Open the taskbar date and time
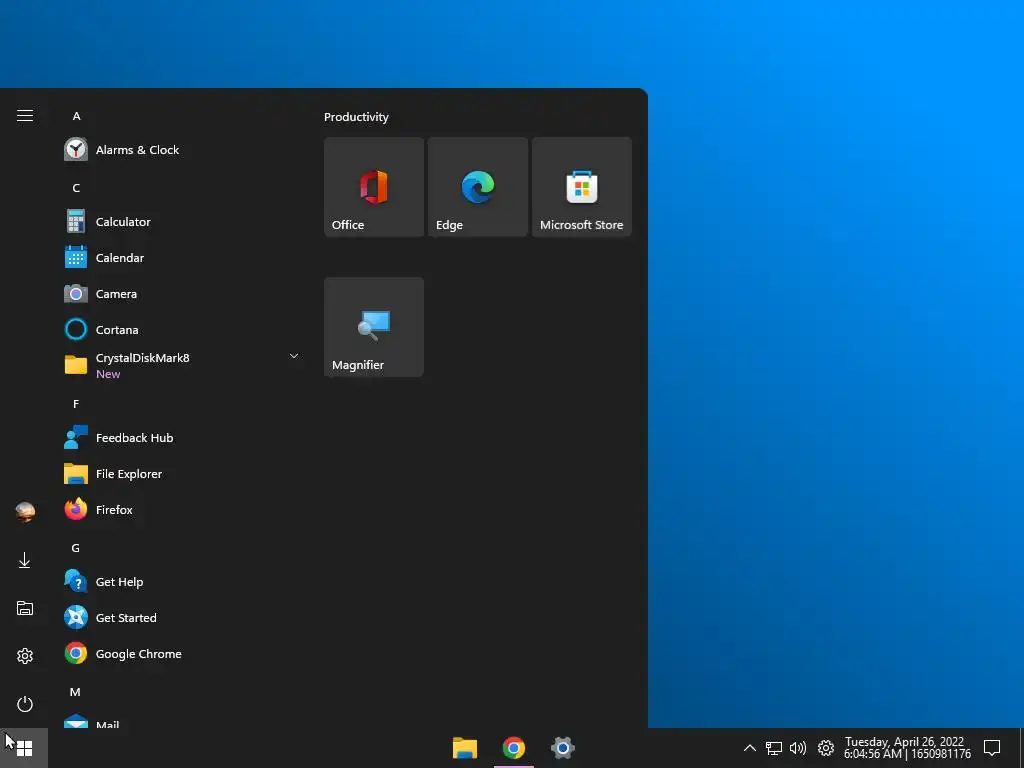 906,748
